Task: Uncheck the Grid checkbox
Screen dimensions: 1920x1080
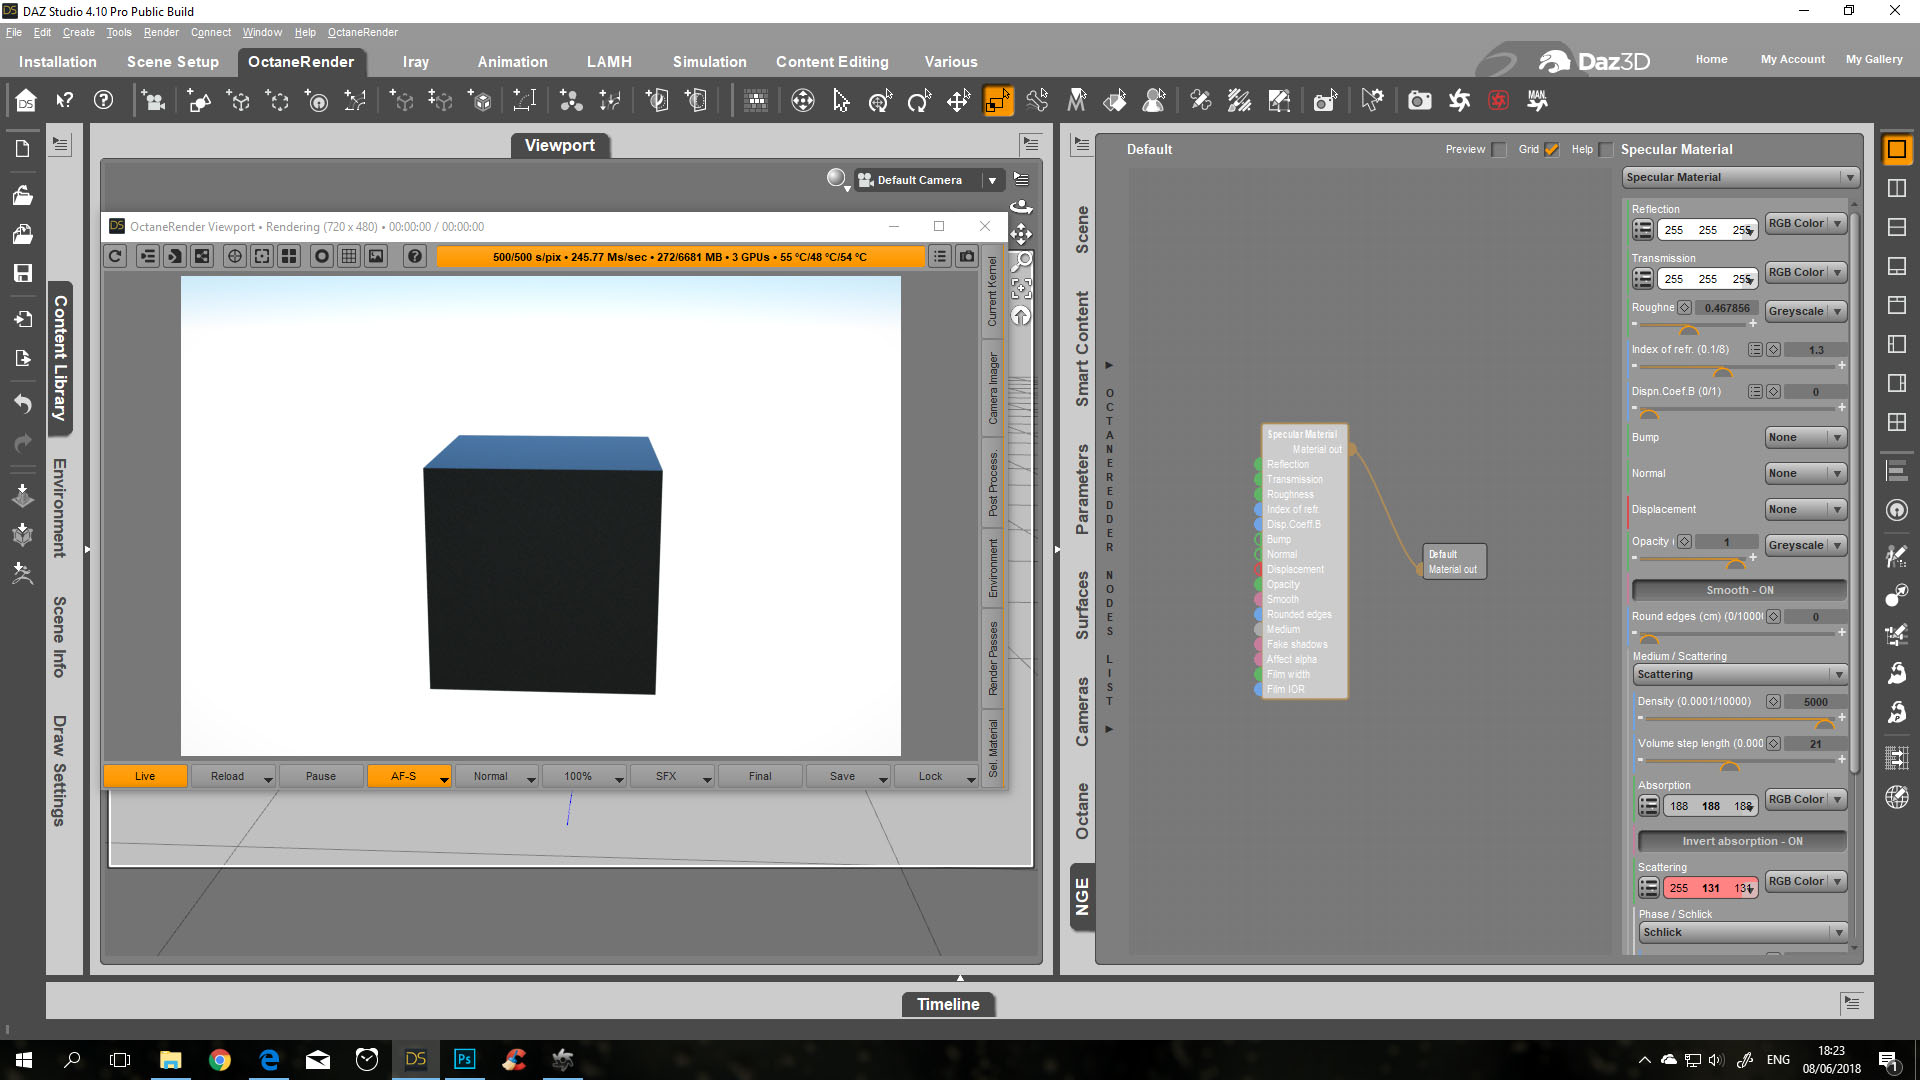Action: coord(1551,150)
